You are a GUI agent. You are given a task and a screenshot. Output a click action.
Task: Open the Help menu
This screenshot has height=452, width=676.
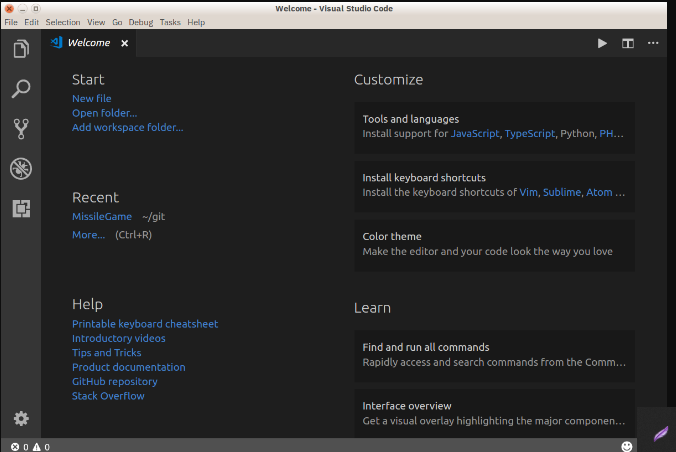point(196,22)
